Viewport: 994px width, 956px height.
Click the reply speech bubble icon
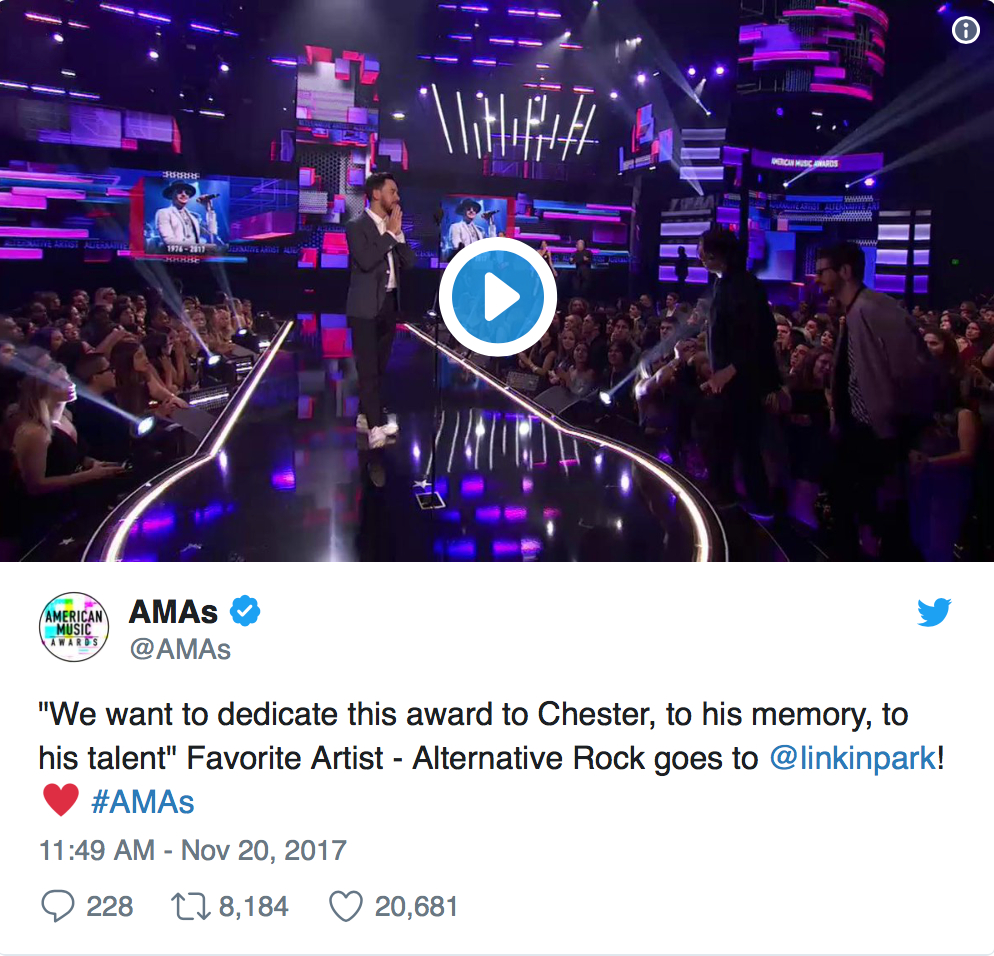pyautogui.click(x=58, y=907)
